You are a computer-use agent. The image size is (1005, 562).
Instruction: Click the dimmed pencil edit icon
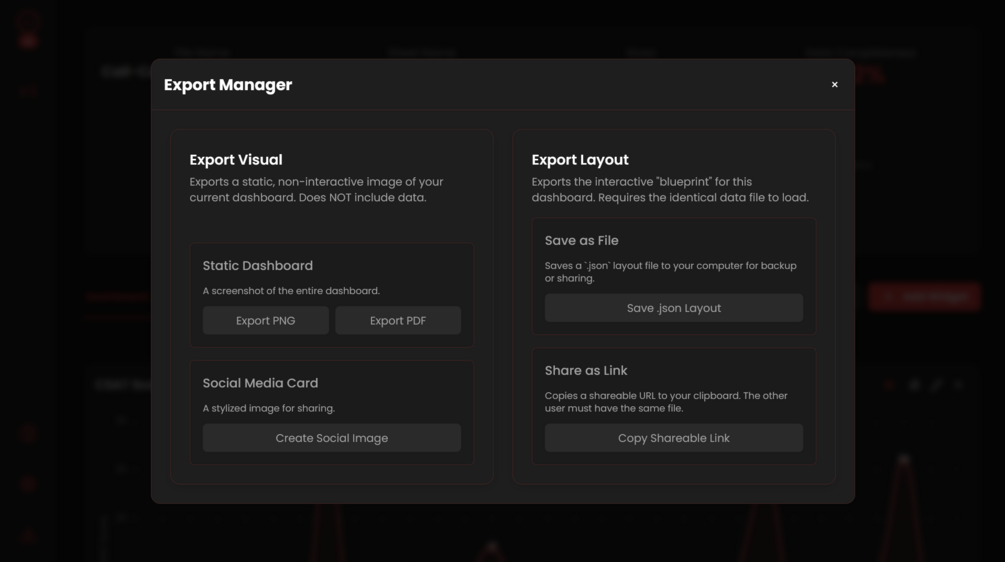pos(937,384)
